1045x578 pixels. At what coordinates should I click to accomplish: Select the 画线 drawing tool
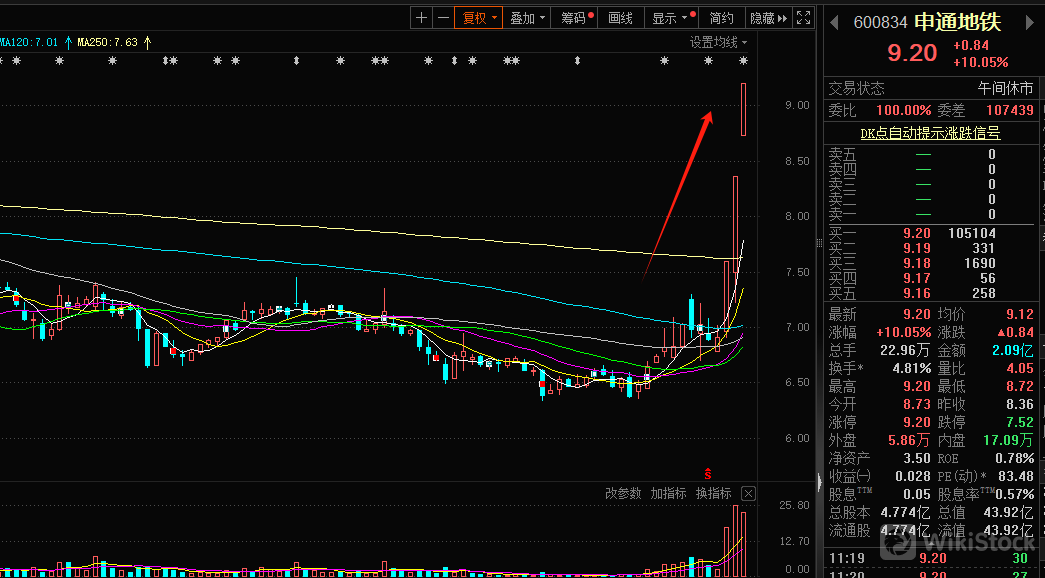(x=621, y=18)
